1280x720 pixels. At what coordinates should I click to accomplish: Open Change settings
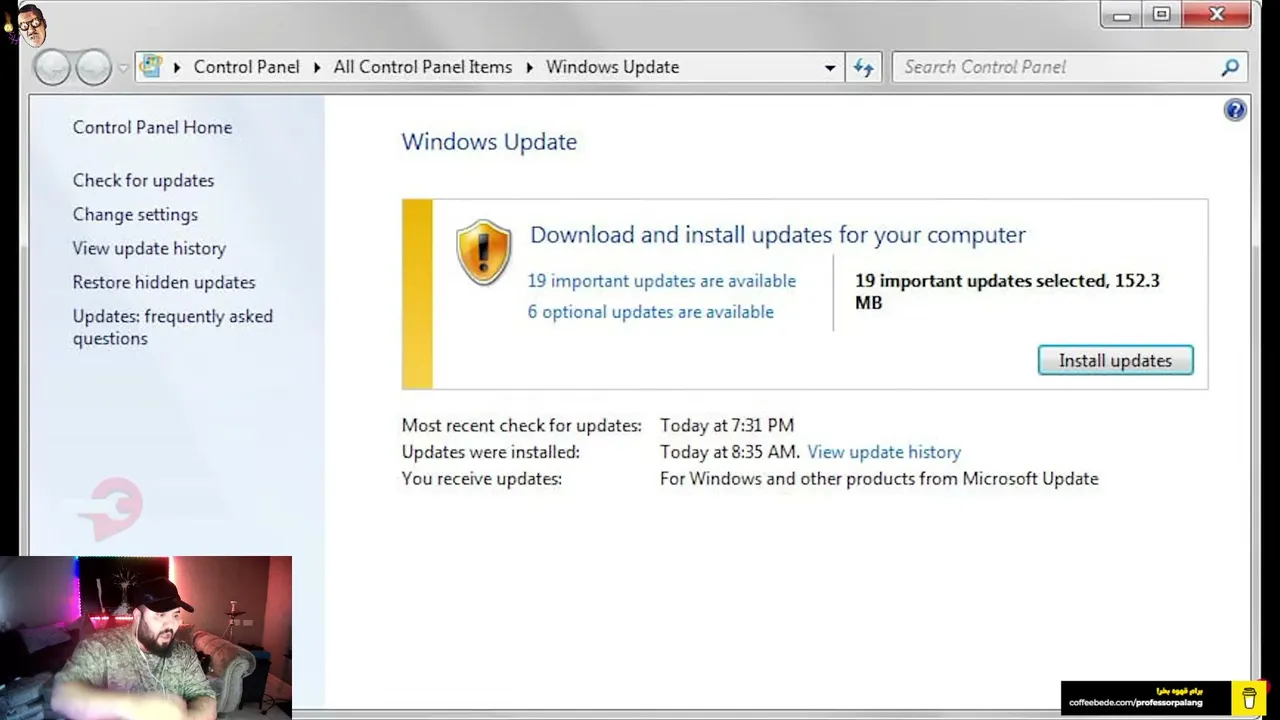135,214
